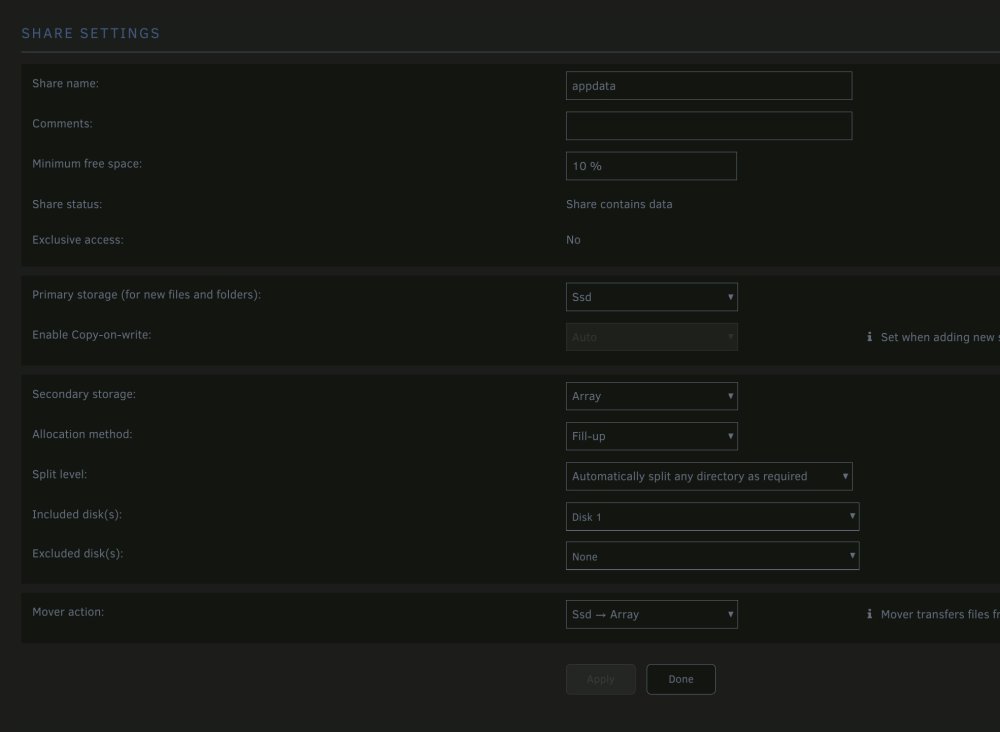Click info icon beside Copy-on-write hint

(869, 337)
